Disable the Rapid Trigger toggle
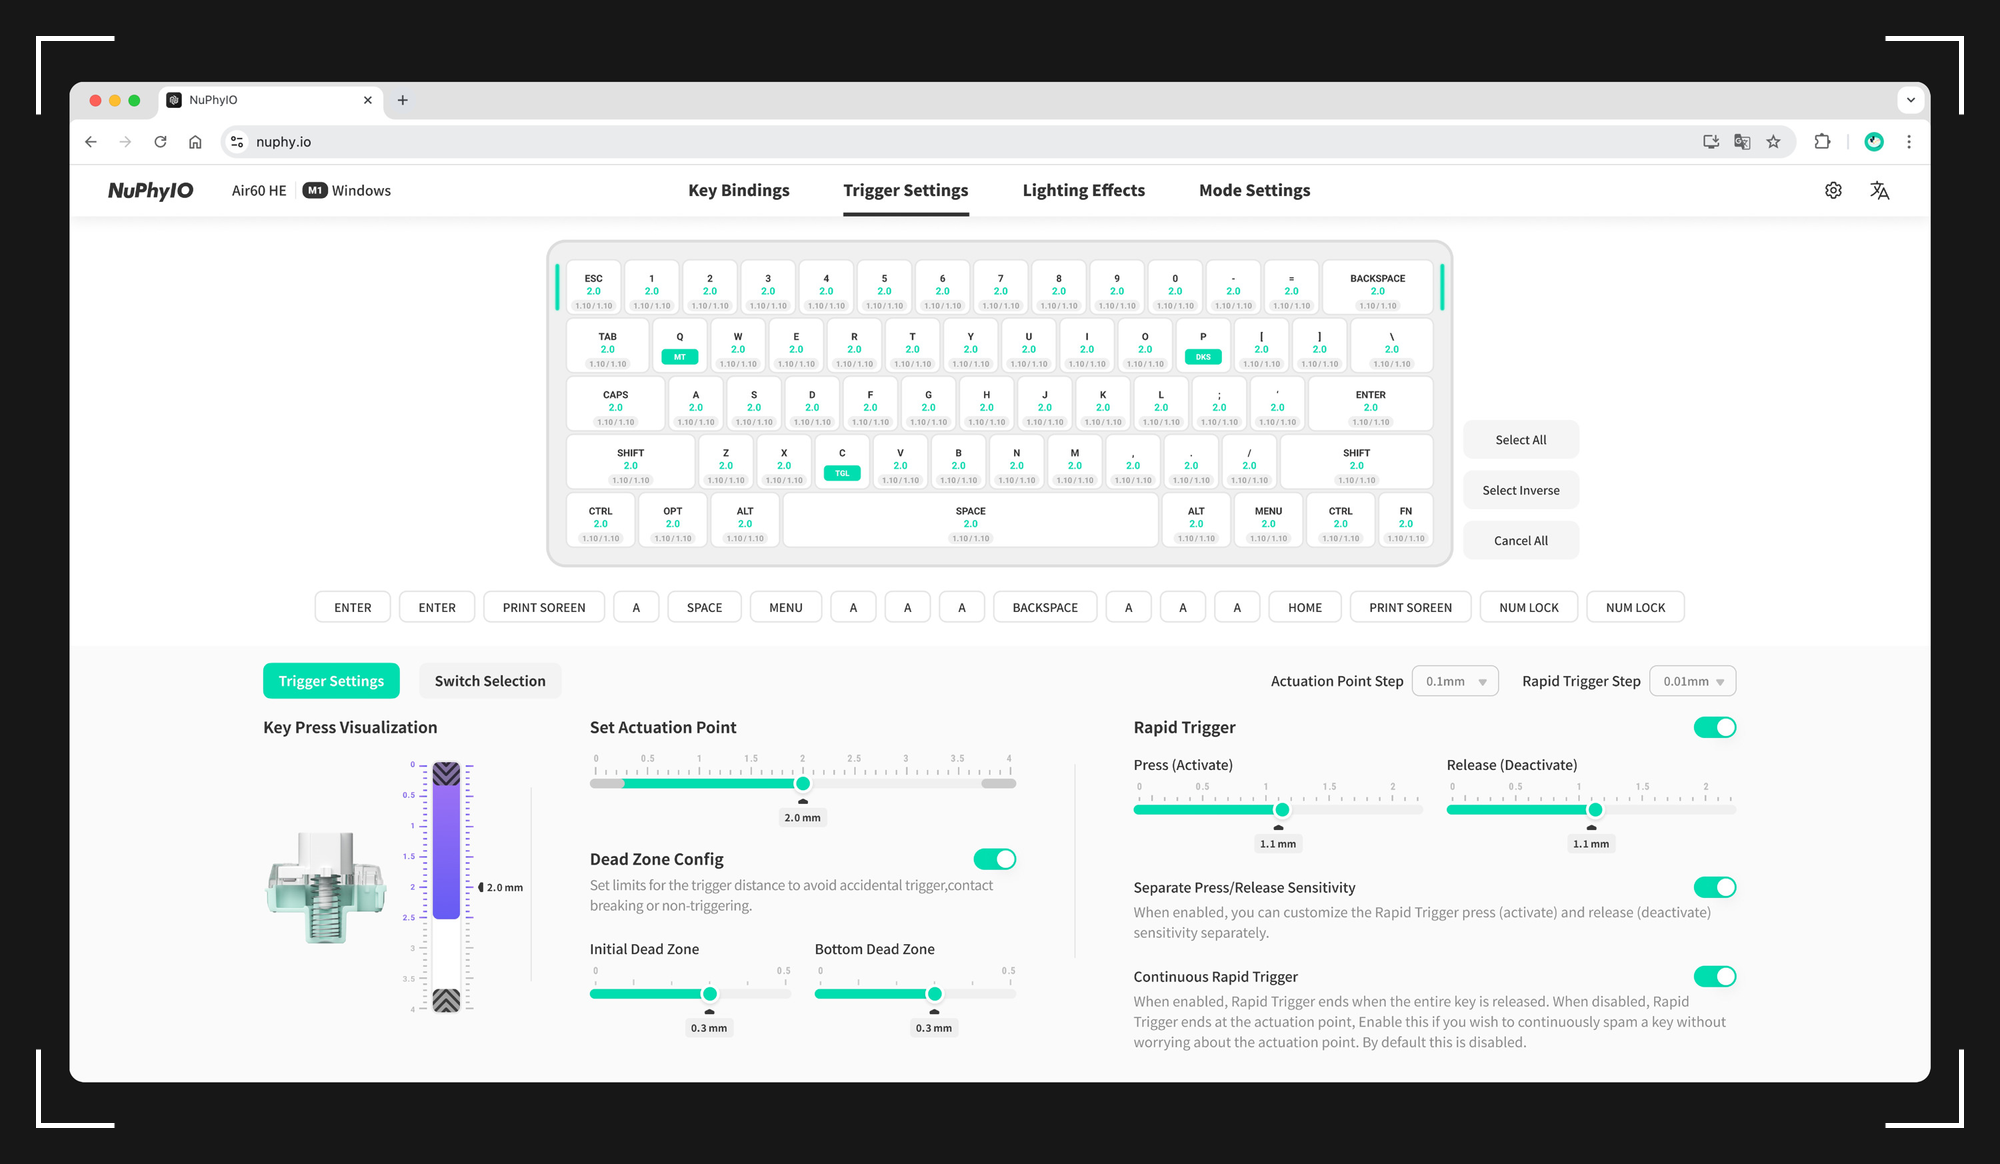Screen dimensions: 2000x1164 [x=1714, y=727]
